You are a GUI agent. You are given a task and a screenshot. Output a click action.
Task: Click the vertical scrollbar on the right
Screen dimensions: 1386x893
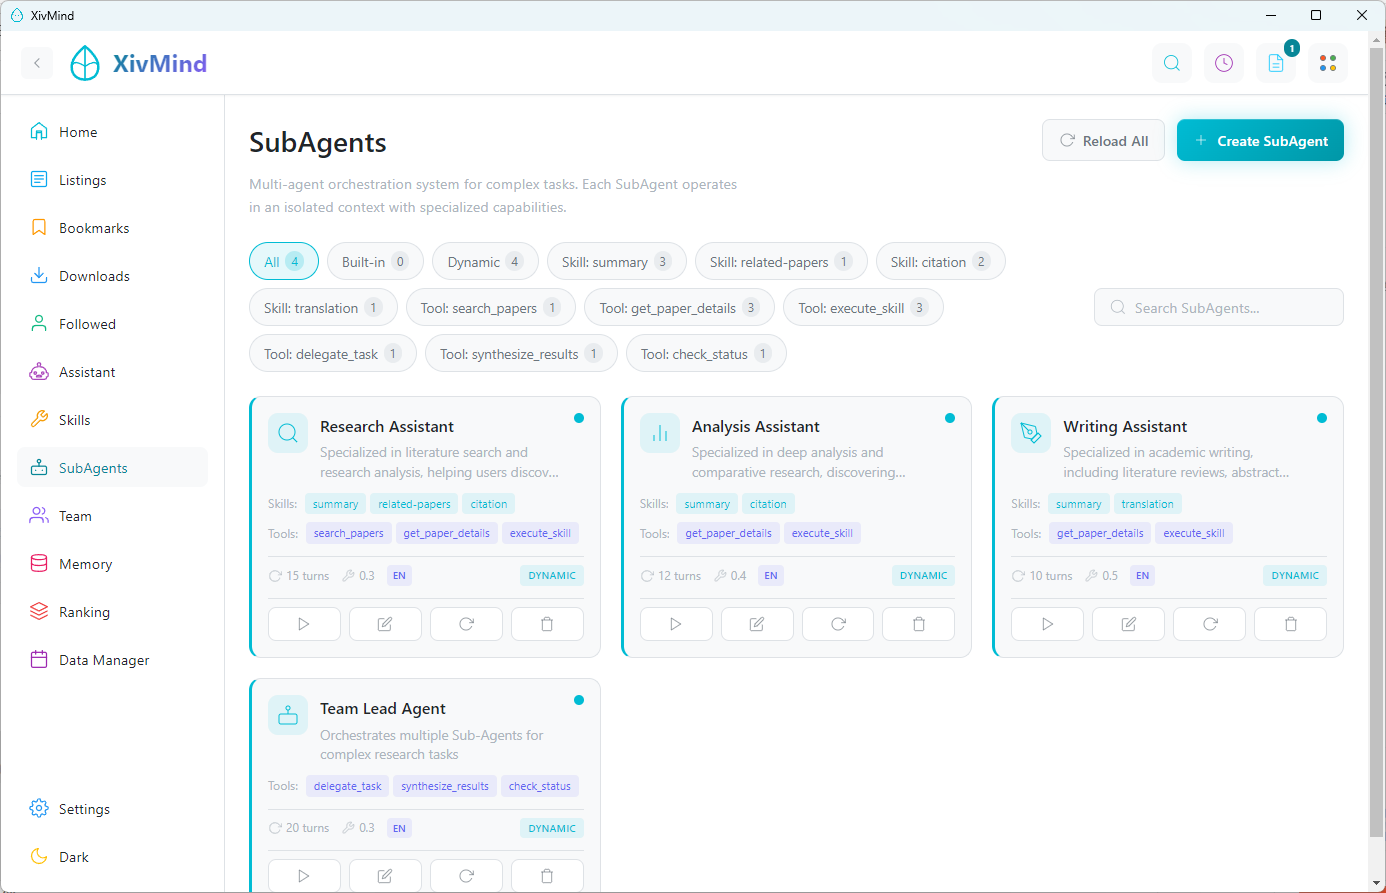(1377, 440)
